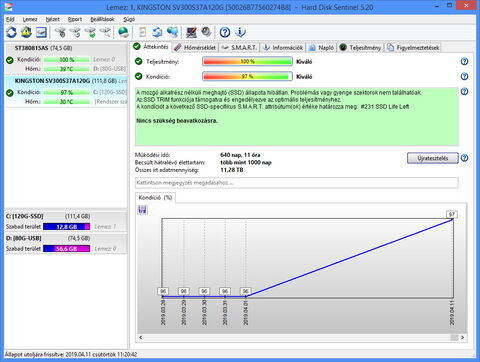Click the question mark help toolbar icon
The image size is (480, 362).
point(225,32)
